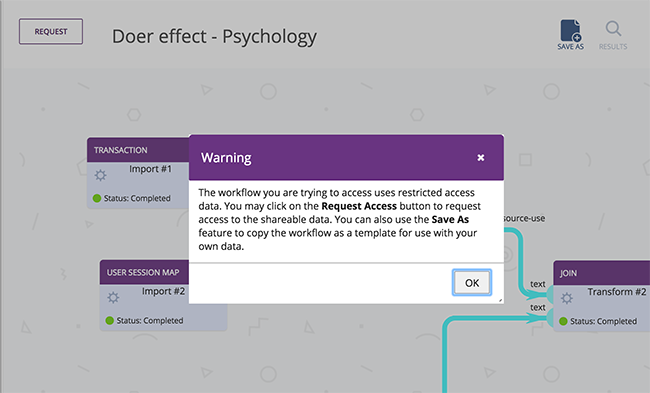Click the workflow title Doer effect - Psychology

[214, 36]
